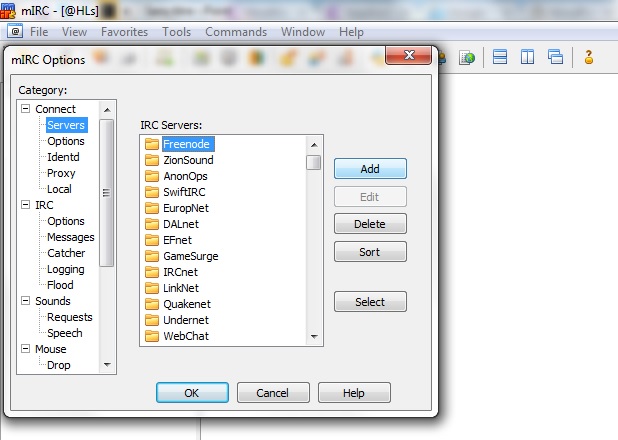
Task: Select Speech under Sounds
Action: click(x=65, y=333)
